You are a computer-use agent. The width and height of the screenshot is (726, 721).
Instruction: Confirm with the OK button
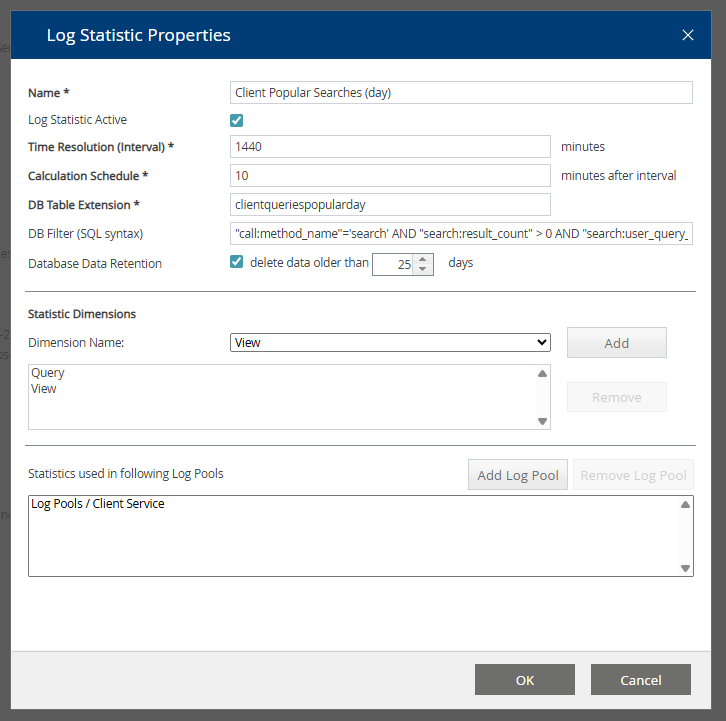click(x=525, y=680)
